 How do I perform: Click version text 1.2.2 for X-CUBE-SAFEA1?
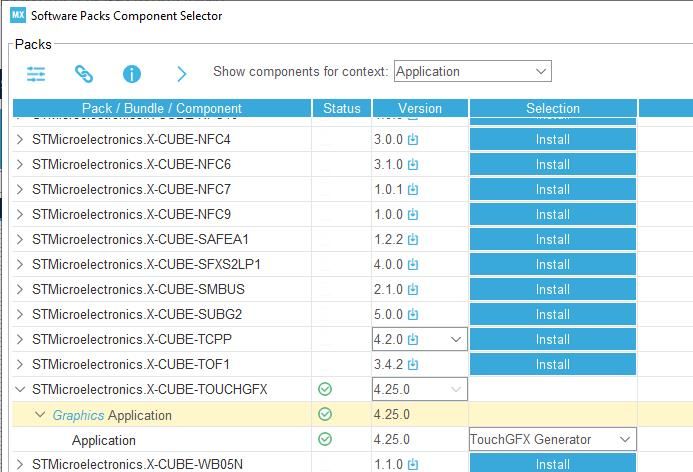point(388,240)
